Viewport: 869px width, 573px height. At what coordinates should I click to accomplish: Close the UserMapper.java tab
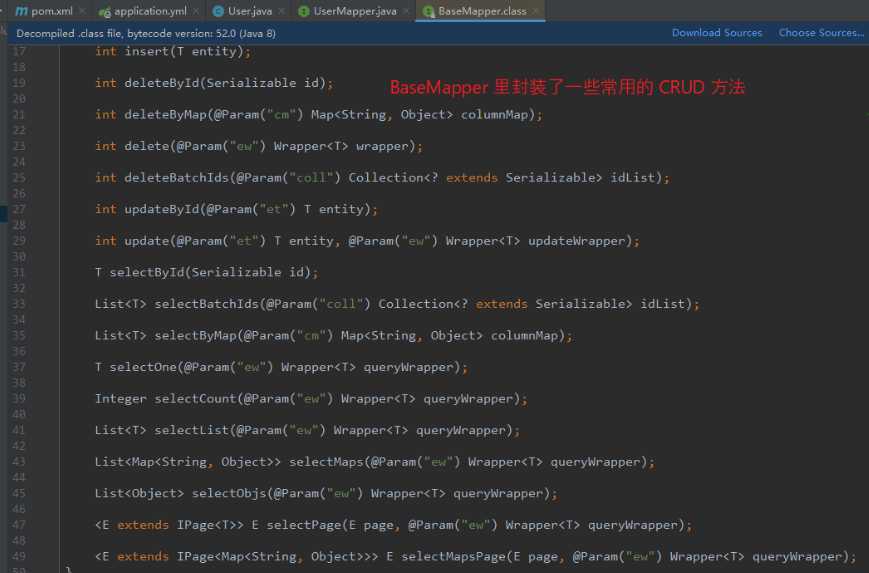[406, 11]
